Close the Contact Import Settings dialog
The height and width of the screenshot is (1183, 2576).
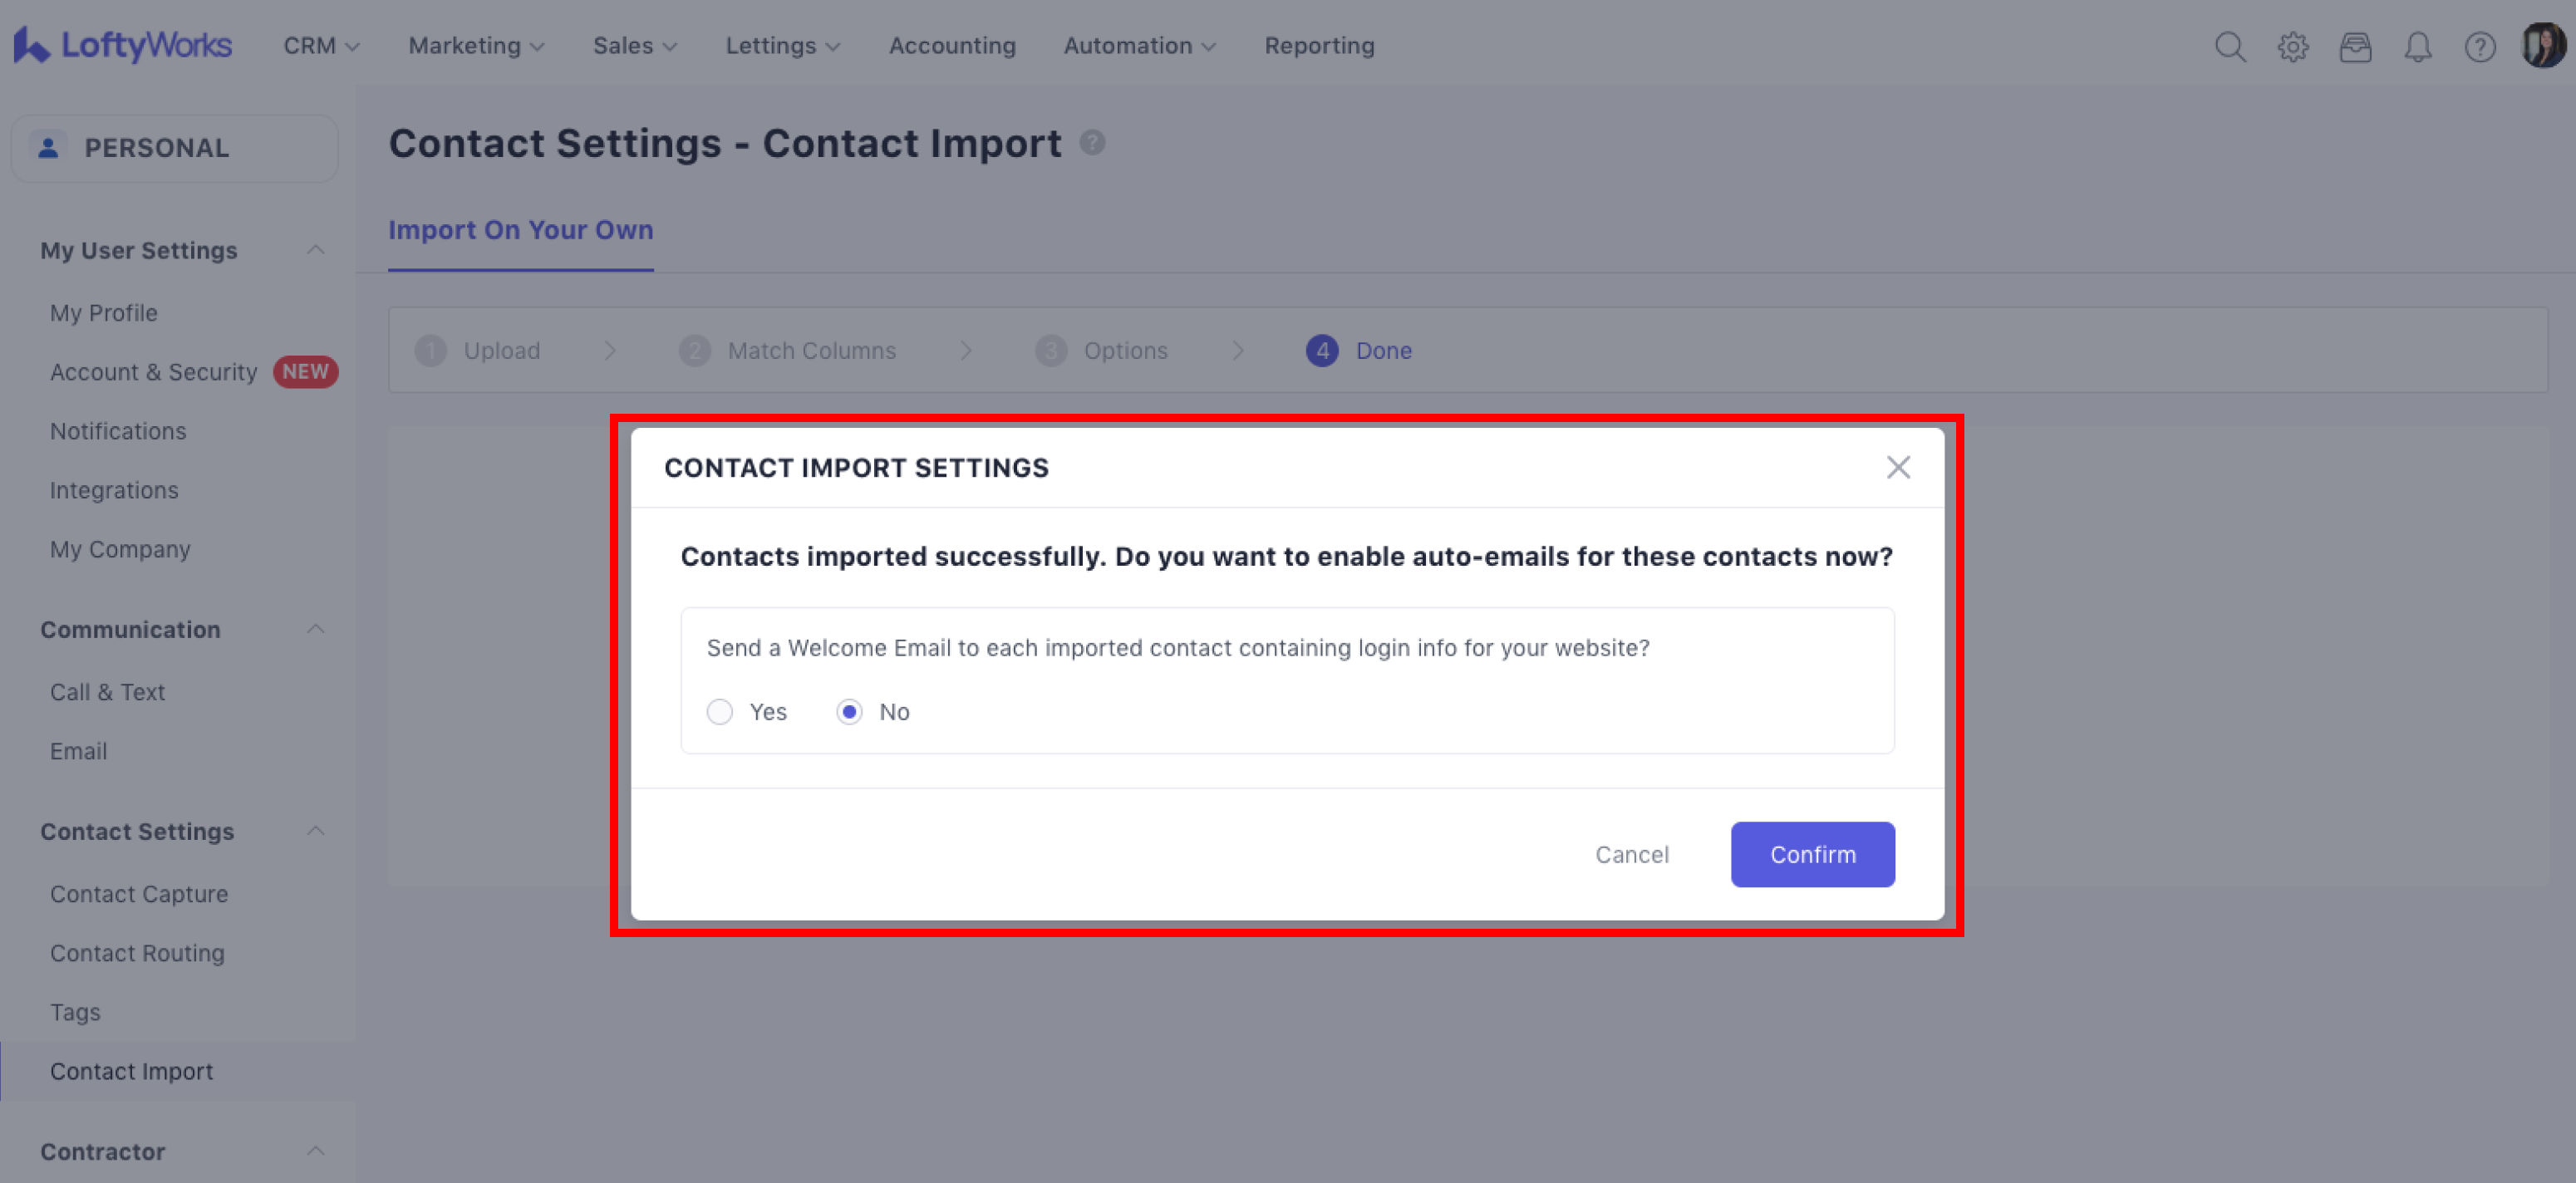tap(1897, 467)
